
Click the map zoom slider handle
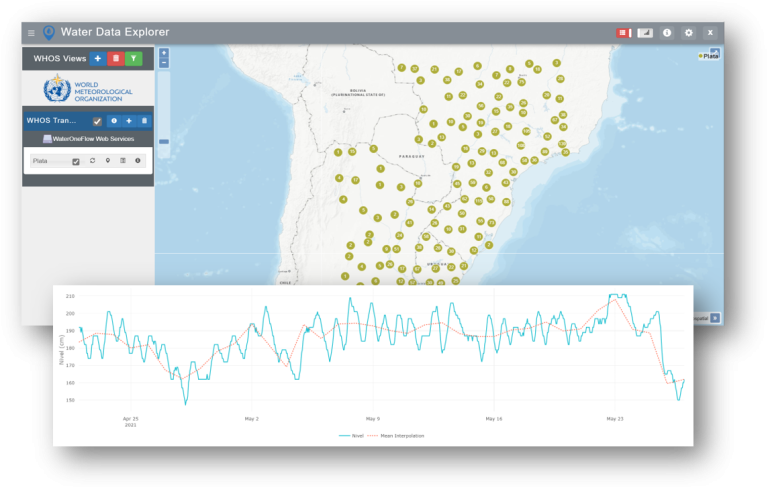click(164, 142)
